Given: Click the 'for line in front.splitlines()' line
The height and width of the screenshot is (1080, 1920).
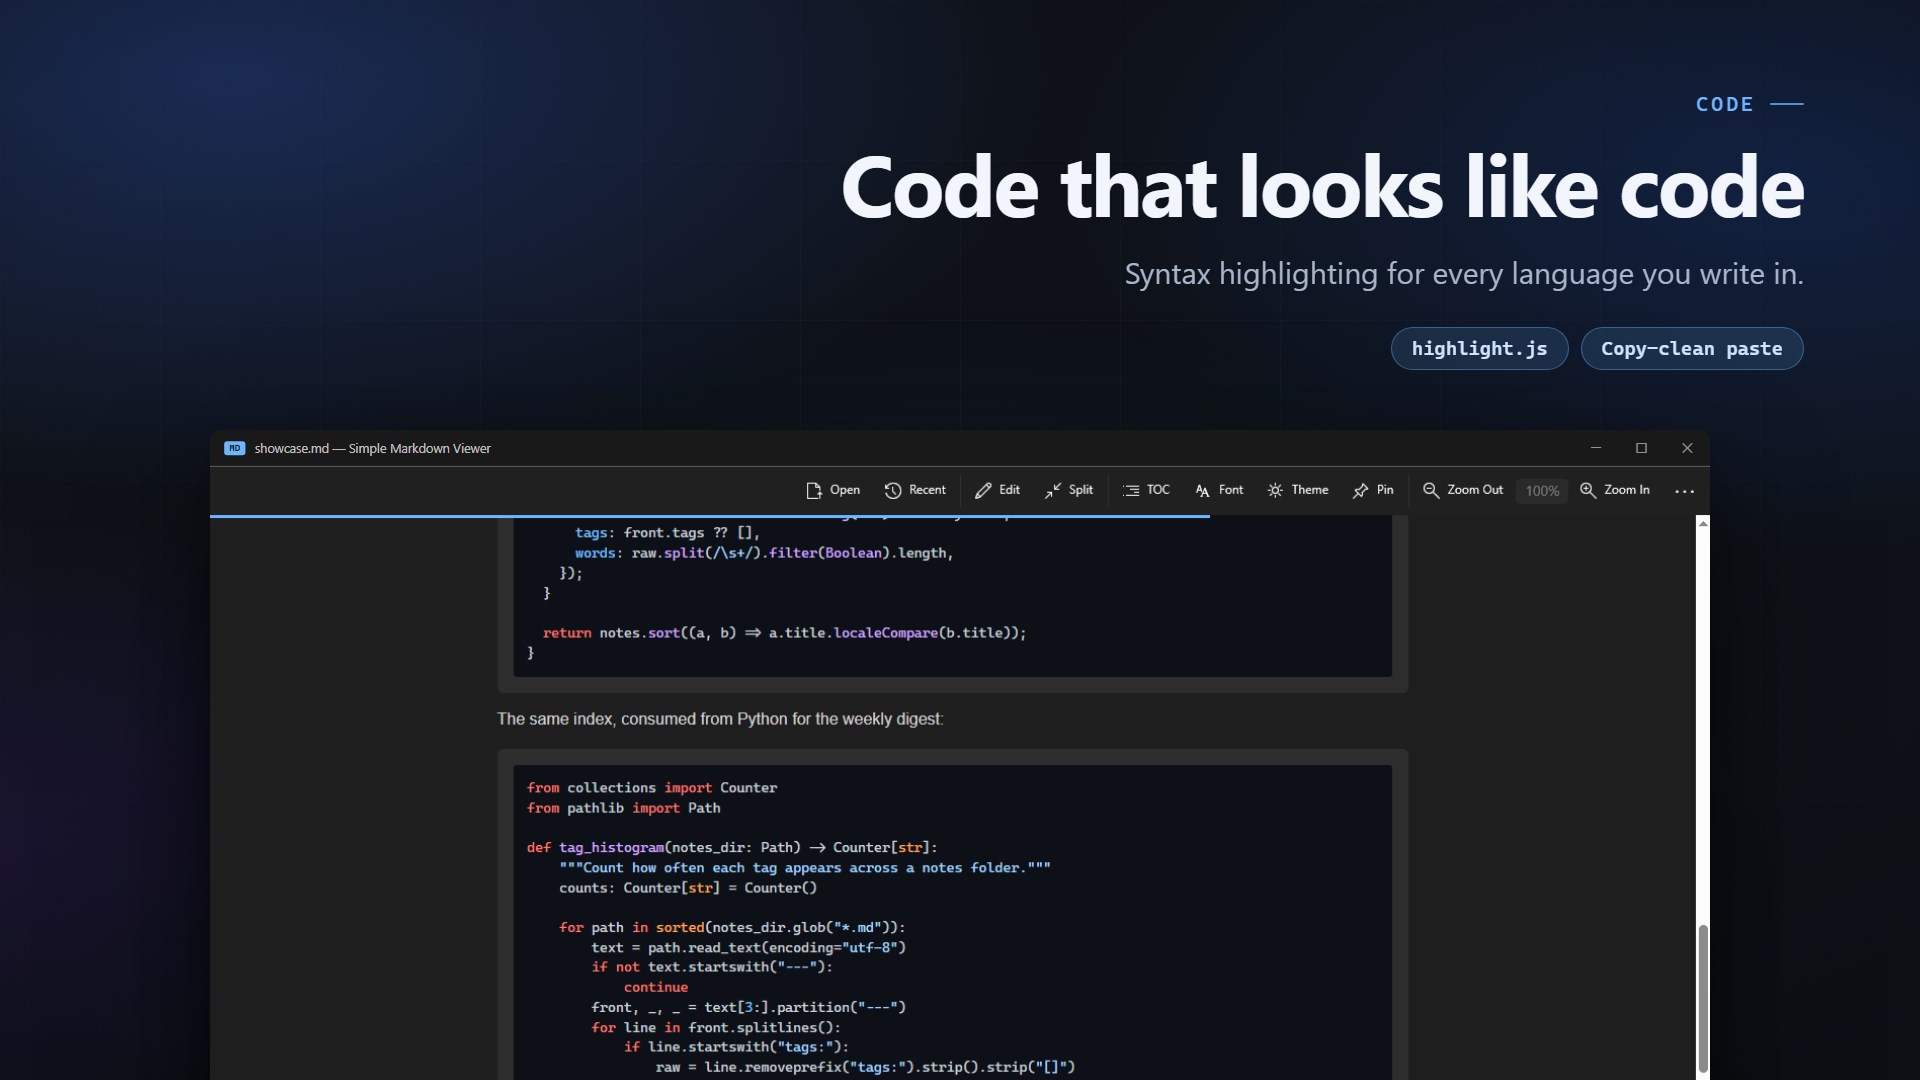Looking at the screenshot, I should click(x=716, y=1027).
